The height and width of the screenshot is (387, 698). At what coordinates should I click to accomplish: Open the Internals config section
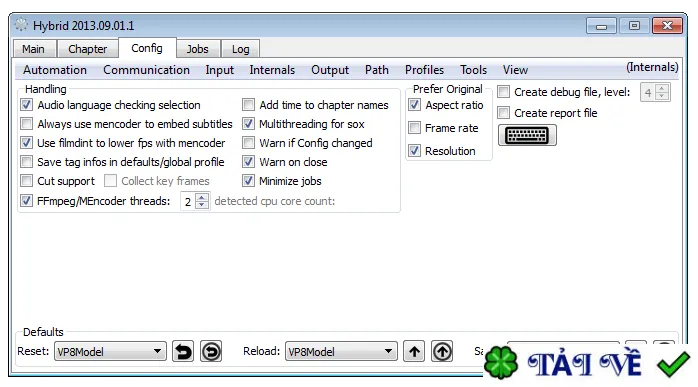click(x=272, y=70)
